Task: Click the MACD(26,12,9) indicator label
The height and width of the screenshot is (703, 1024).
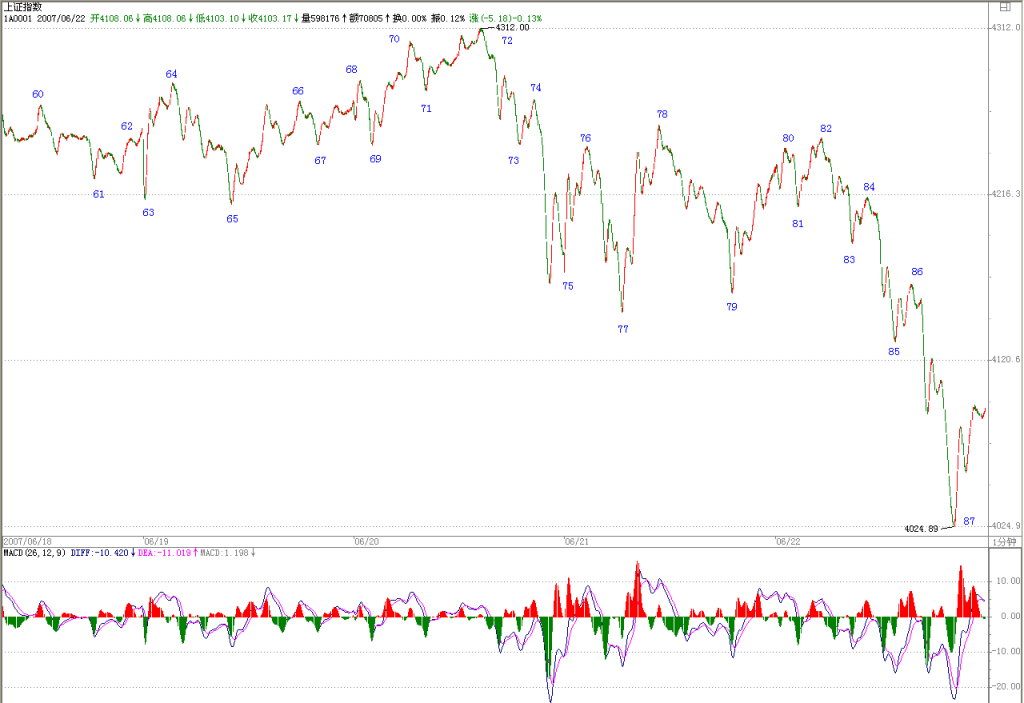Action: (x=35, y=553)
